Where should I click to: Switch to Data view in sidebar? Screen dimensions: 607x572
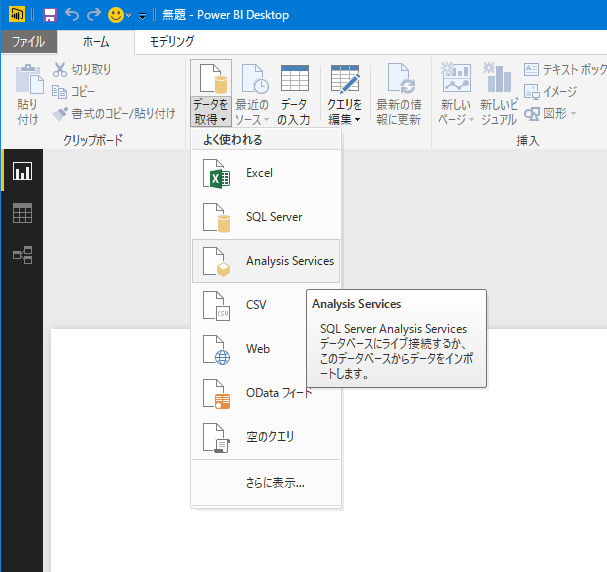22,213
